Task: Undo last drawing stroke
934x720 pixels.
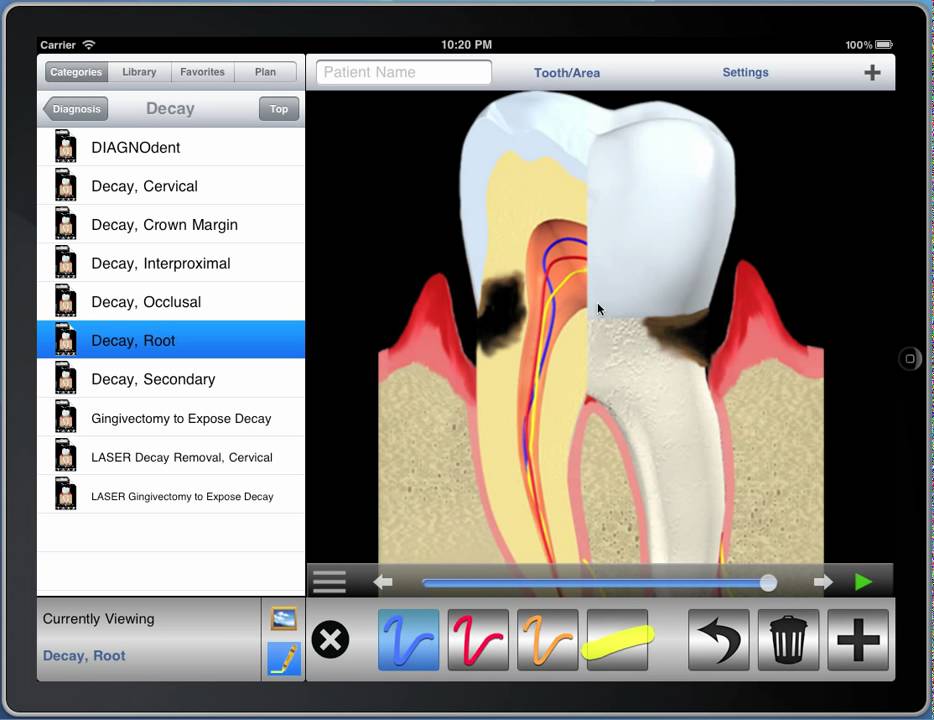Action: point(718,640)
